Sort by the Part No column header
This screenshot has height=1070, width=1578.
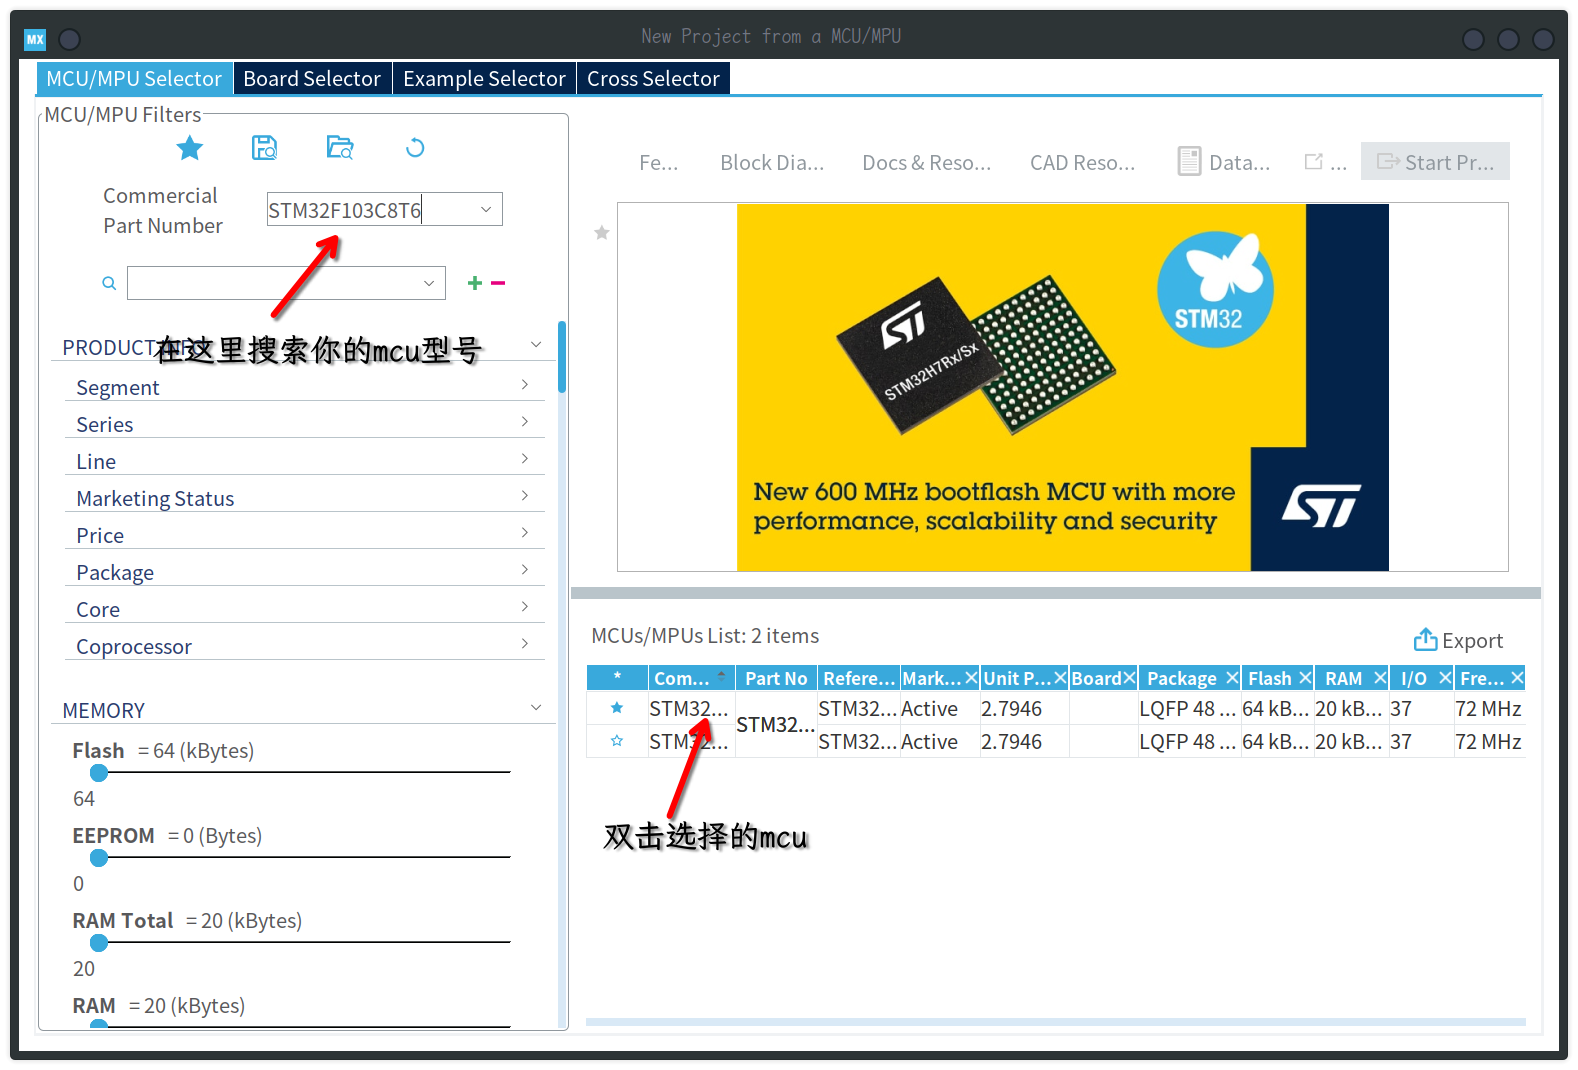[776, 678]
